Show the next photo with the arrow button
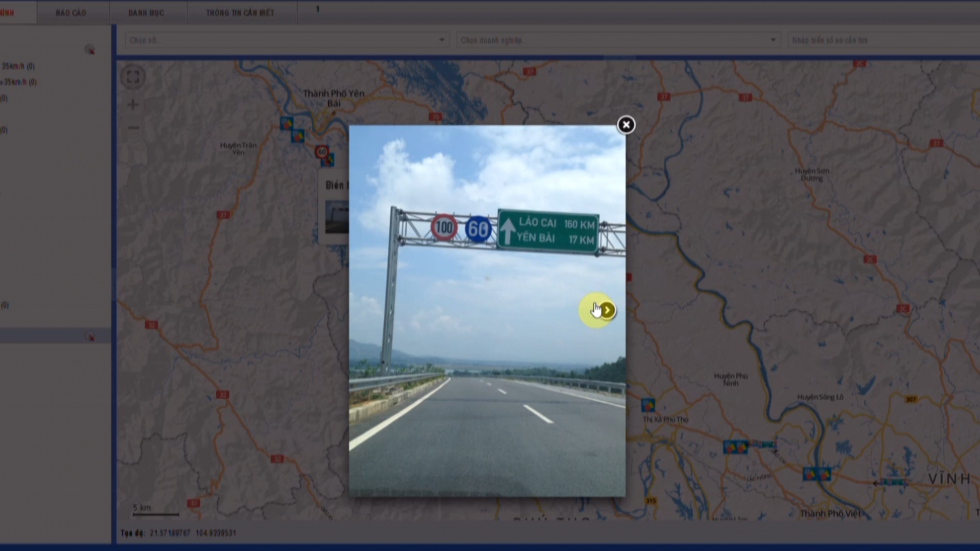 pyautogui.click(x=607, y=310)
